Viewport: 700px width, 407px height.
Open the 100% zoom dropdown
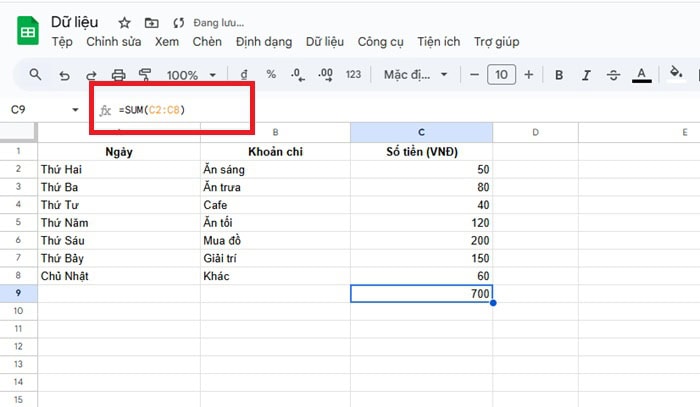[x=191, y=75]
